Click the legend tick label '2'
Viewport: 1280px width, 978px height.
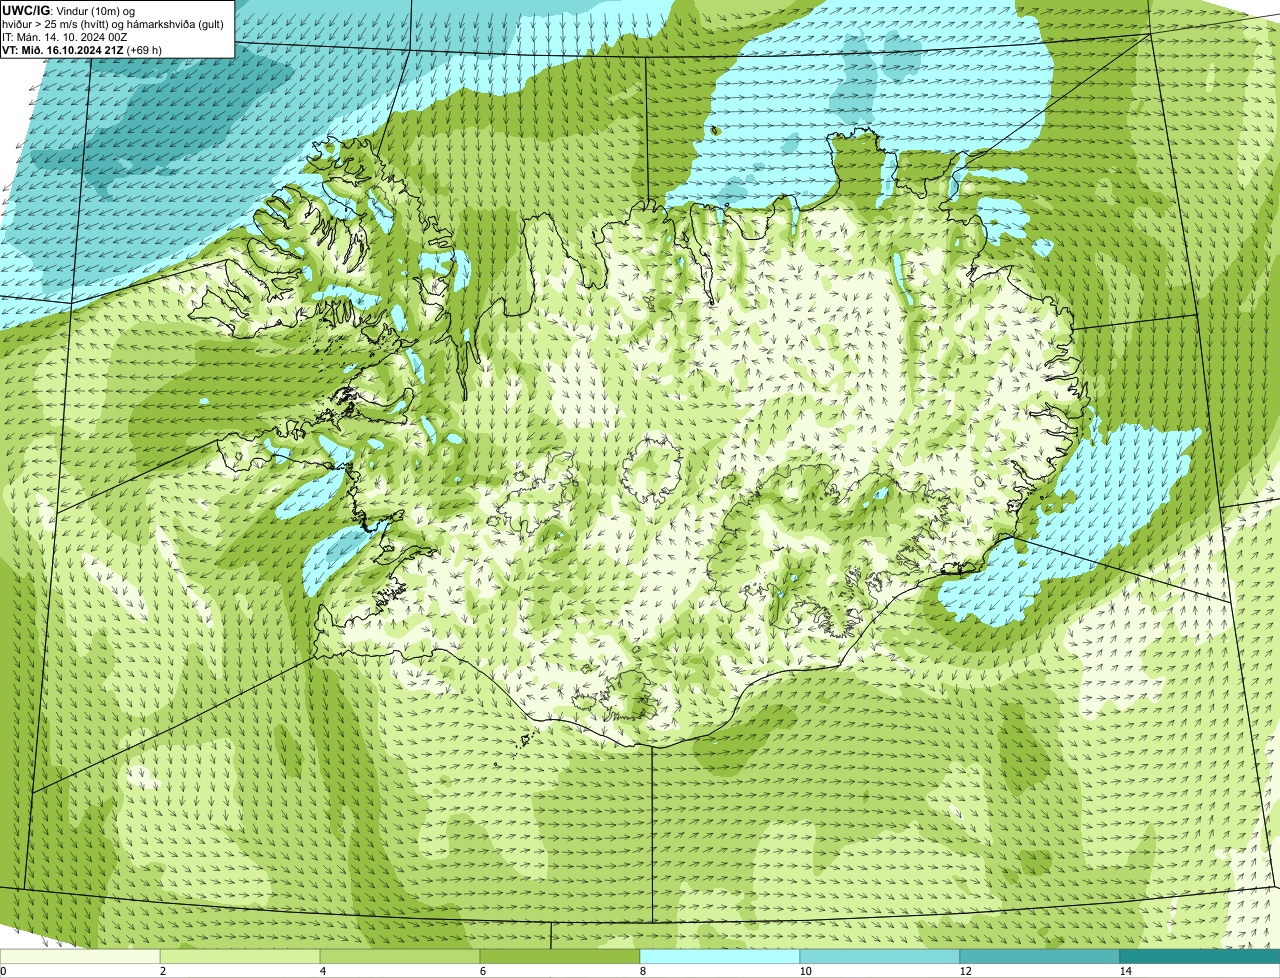pyautogui.click(x=162, y=970)
